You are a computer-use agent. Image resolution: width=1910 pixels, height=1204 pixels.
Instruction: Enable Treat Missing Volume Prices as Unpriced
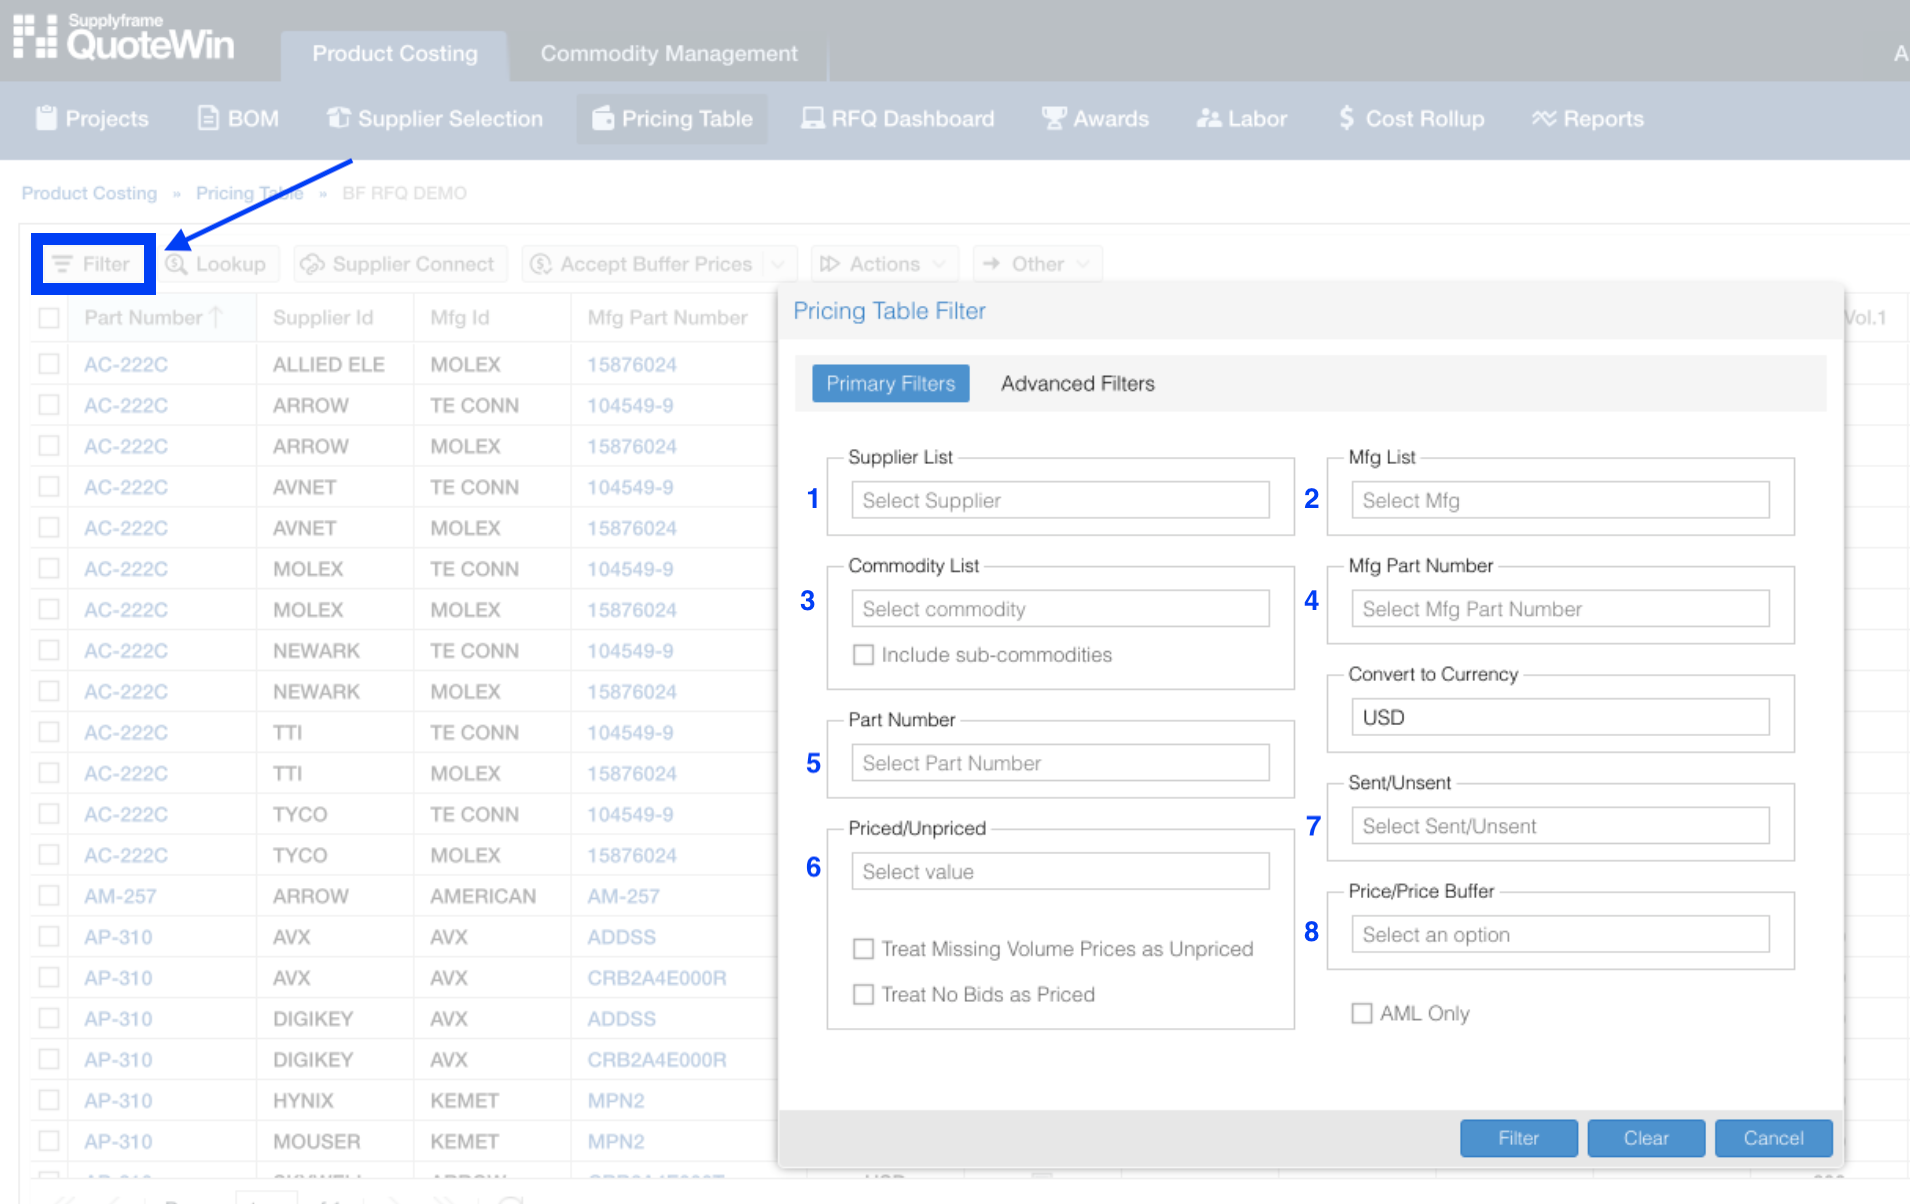click(863, 949)
